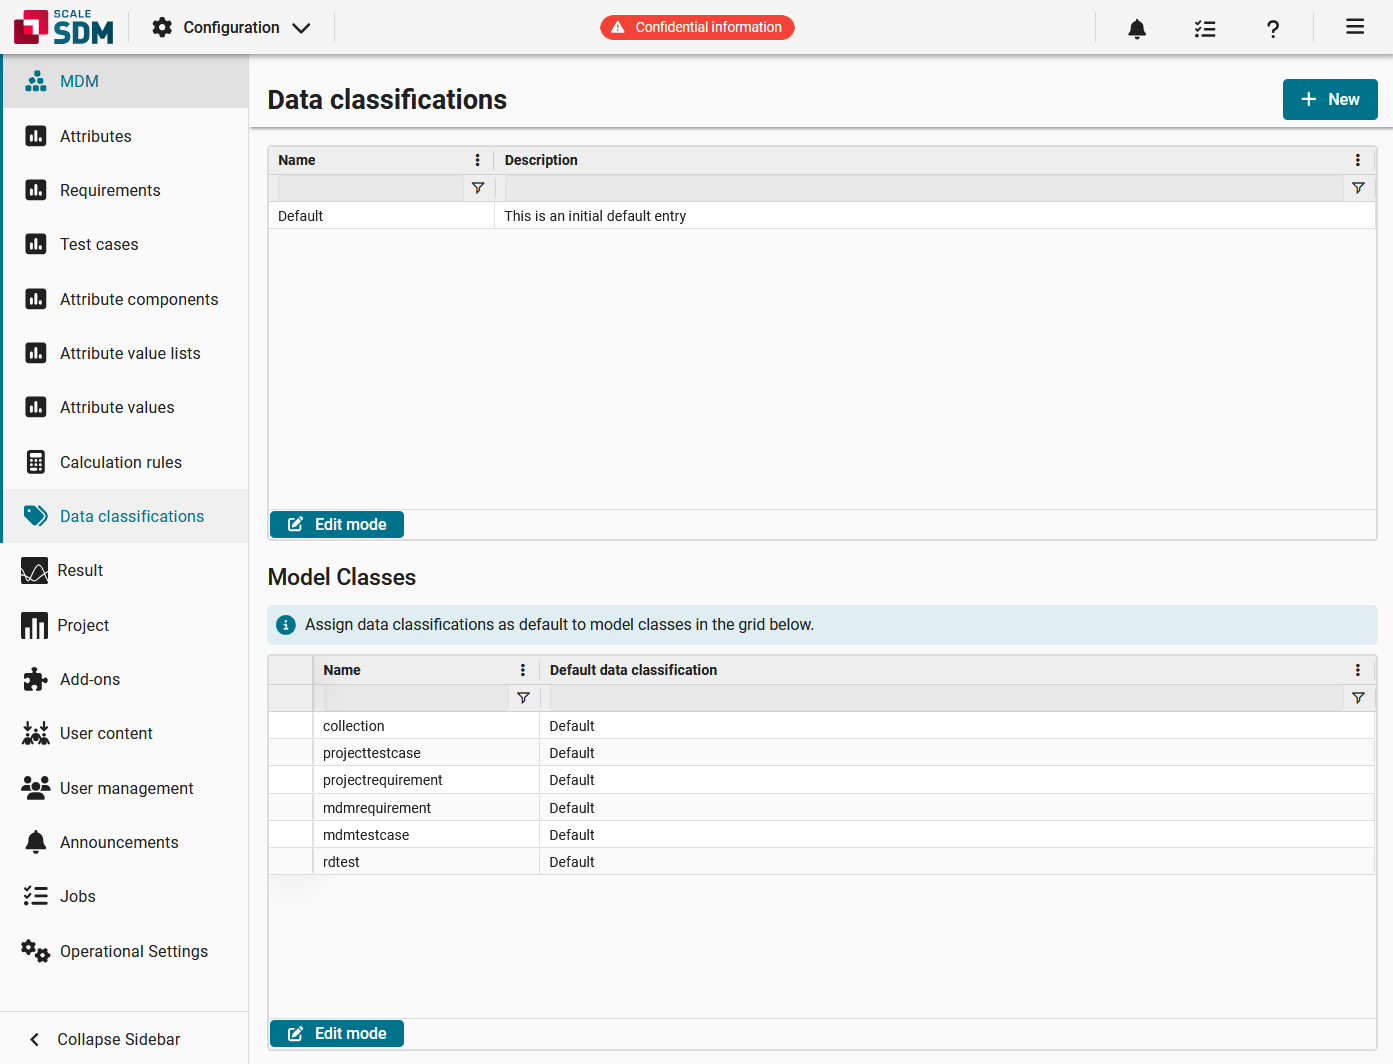Click Name filter icon in classifications grid
Viewport: 1393px width, 1064px height.
478,188
